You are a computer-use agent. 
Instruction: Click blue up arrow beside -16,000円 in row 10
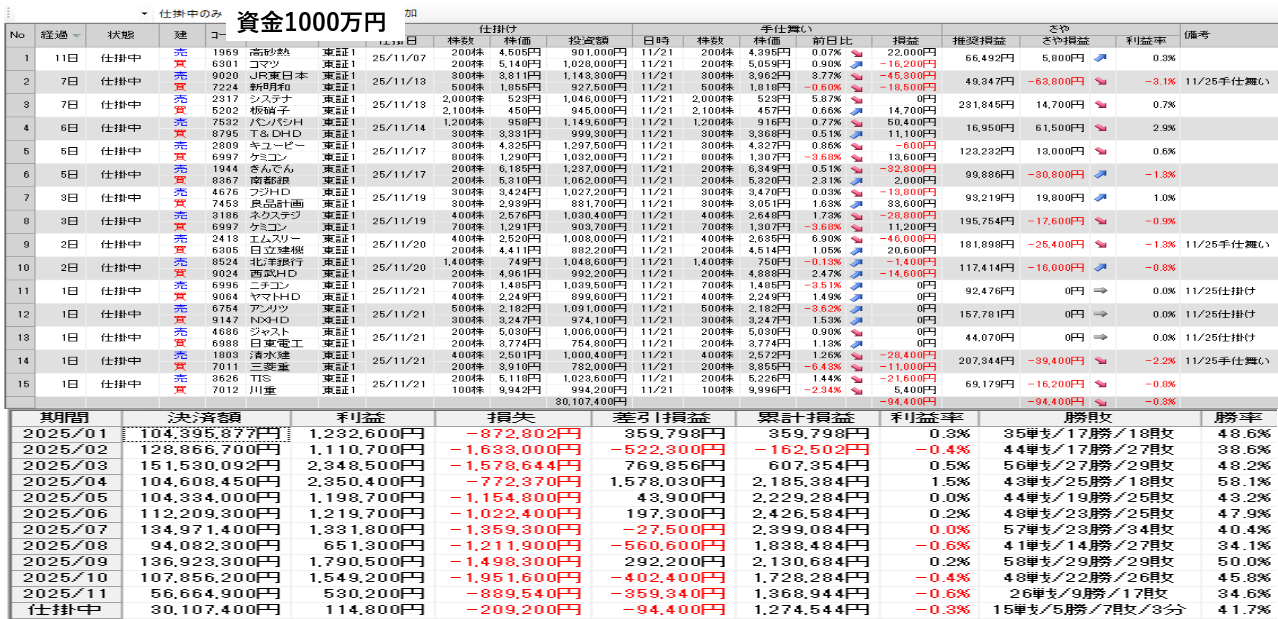click(1101, 268)
